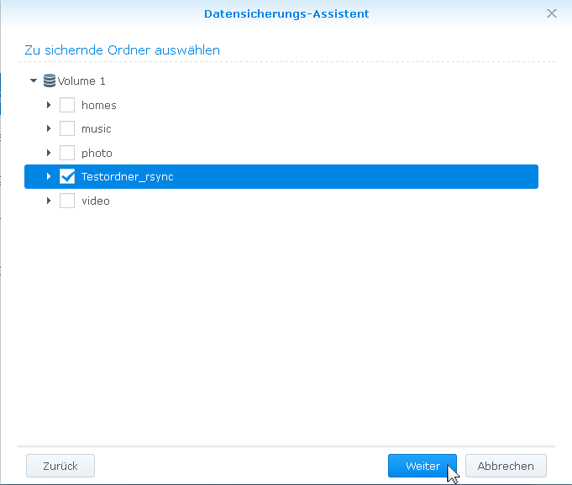Tick the photo folder checkbox

click(x=67, y=153)
